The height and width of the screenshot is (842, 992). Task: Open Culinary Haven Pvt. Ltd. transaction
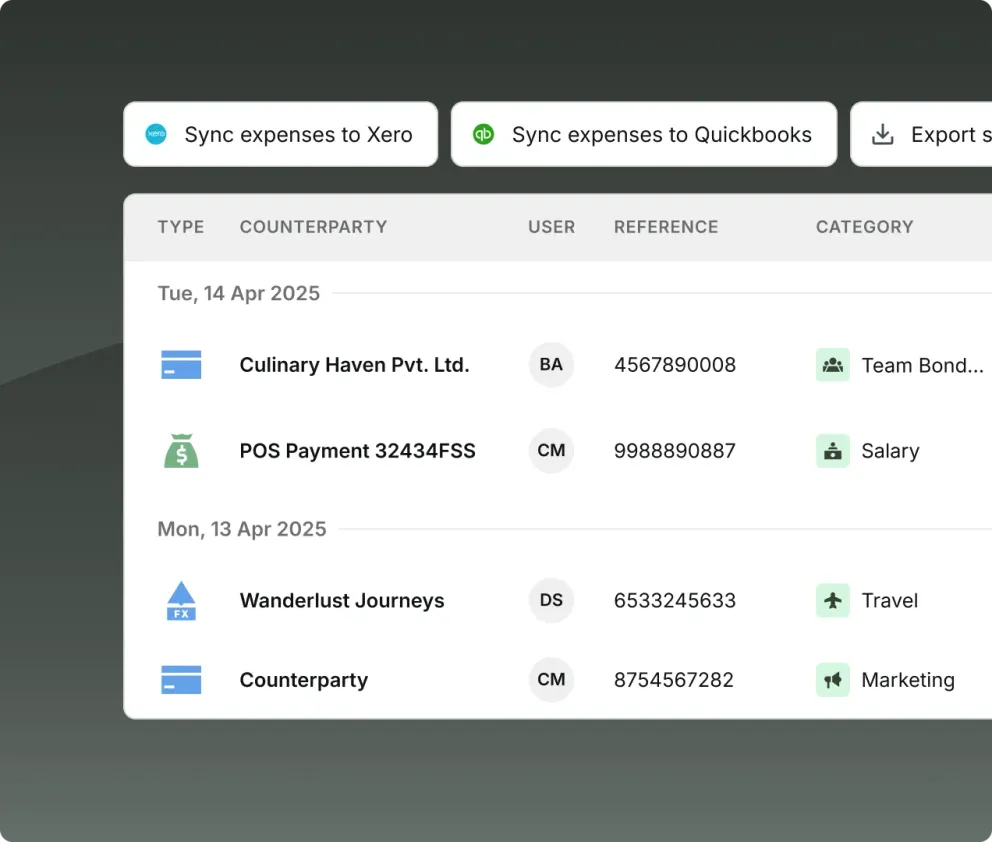[354, 365]
